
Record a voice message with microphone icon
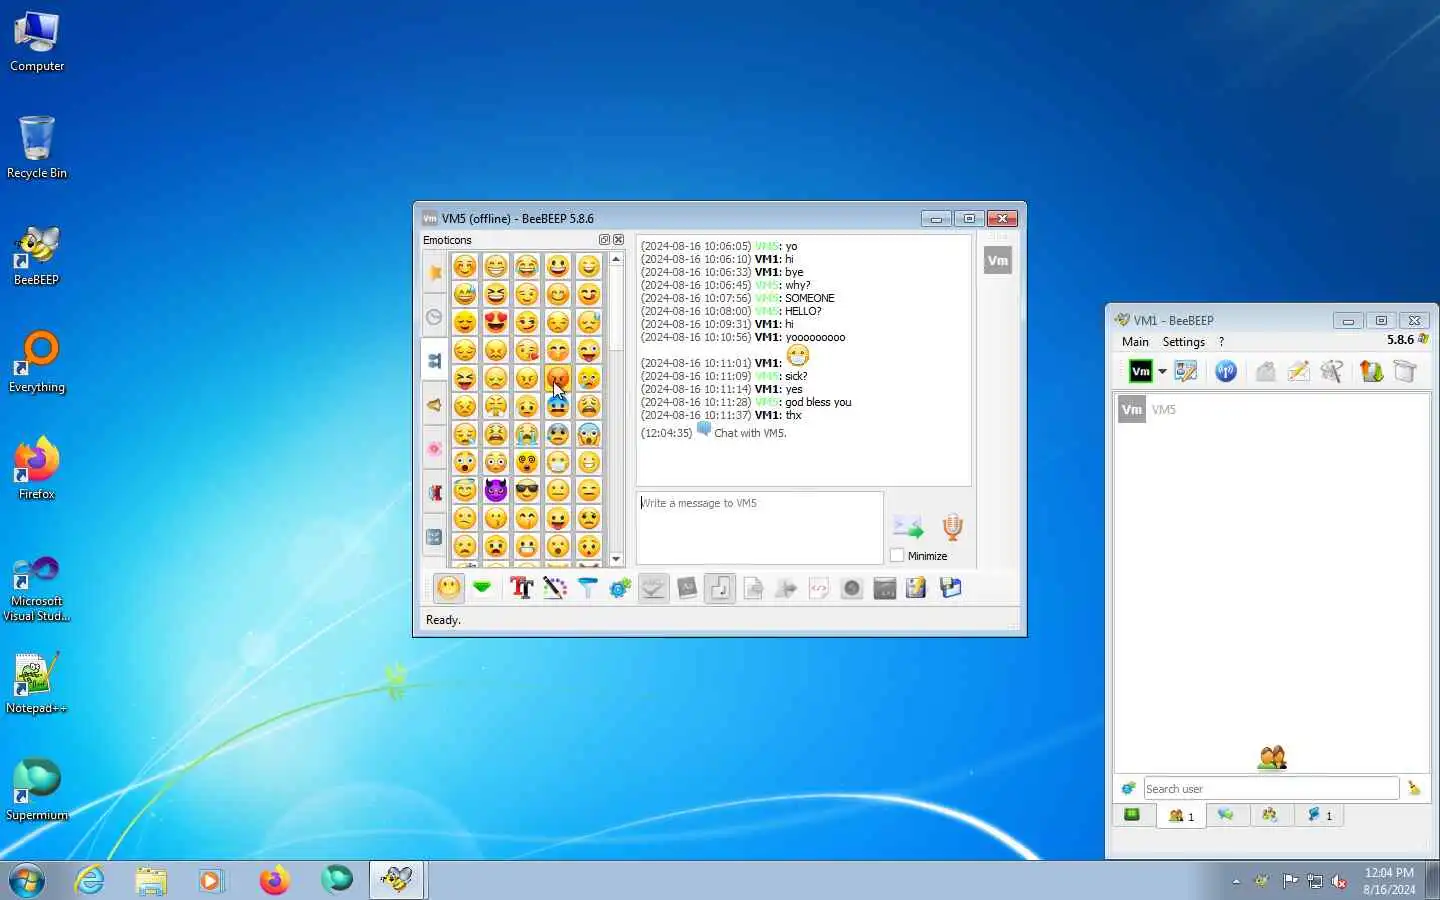[952, 527]
